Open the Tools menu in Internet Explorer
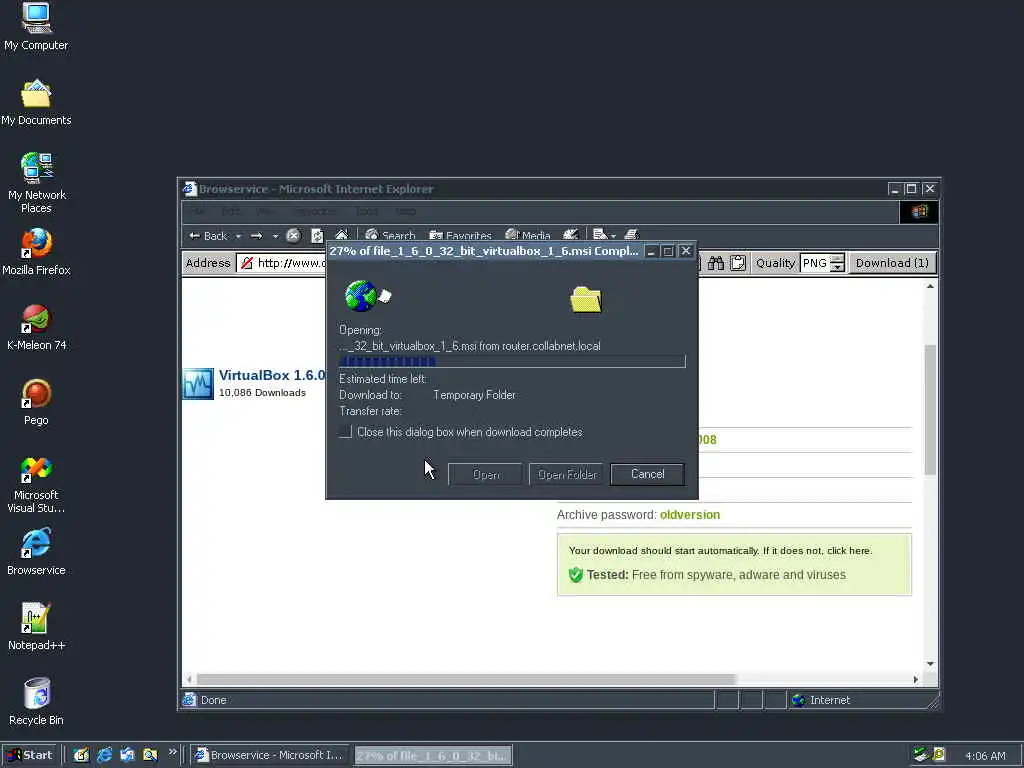 [367, 212]
